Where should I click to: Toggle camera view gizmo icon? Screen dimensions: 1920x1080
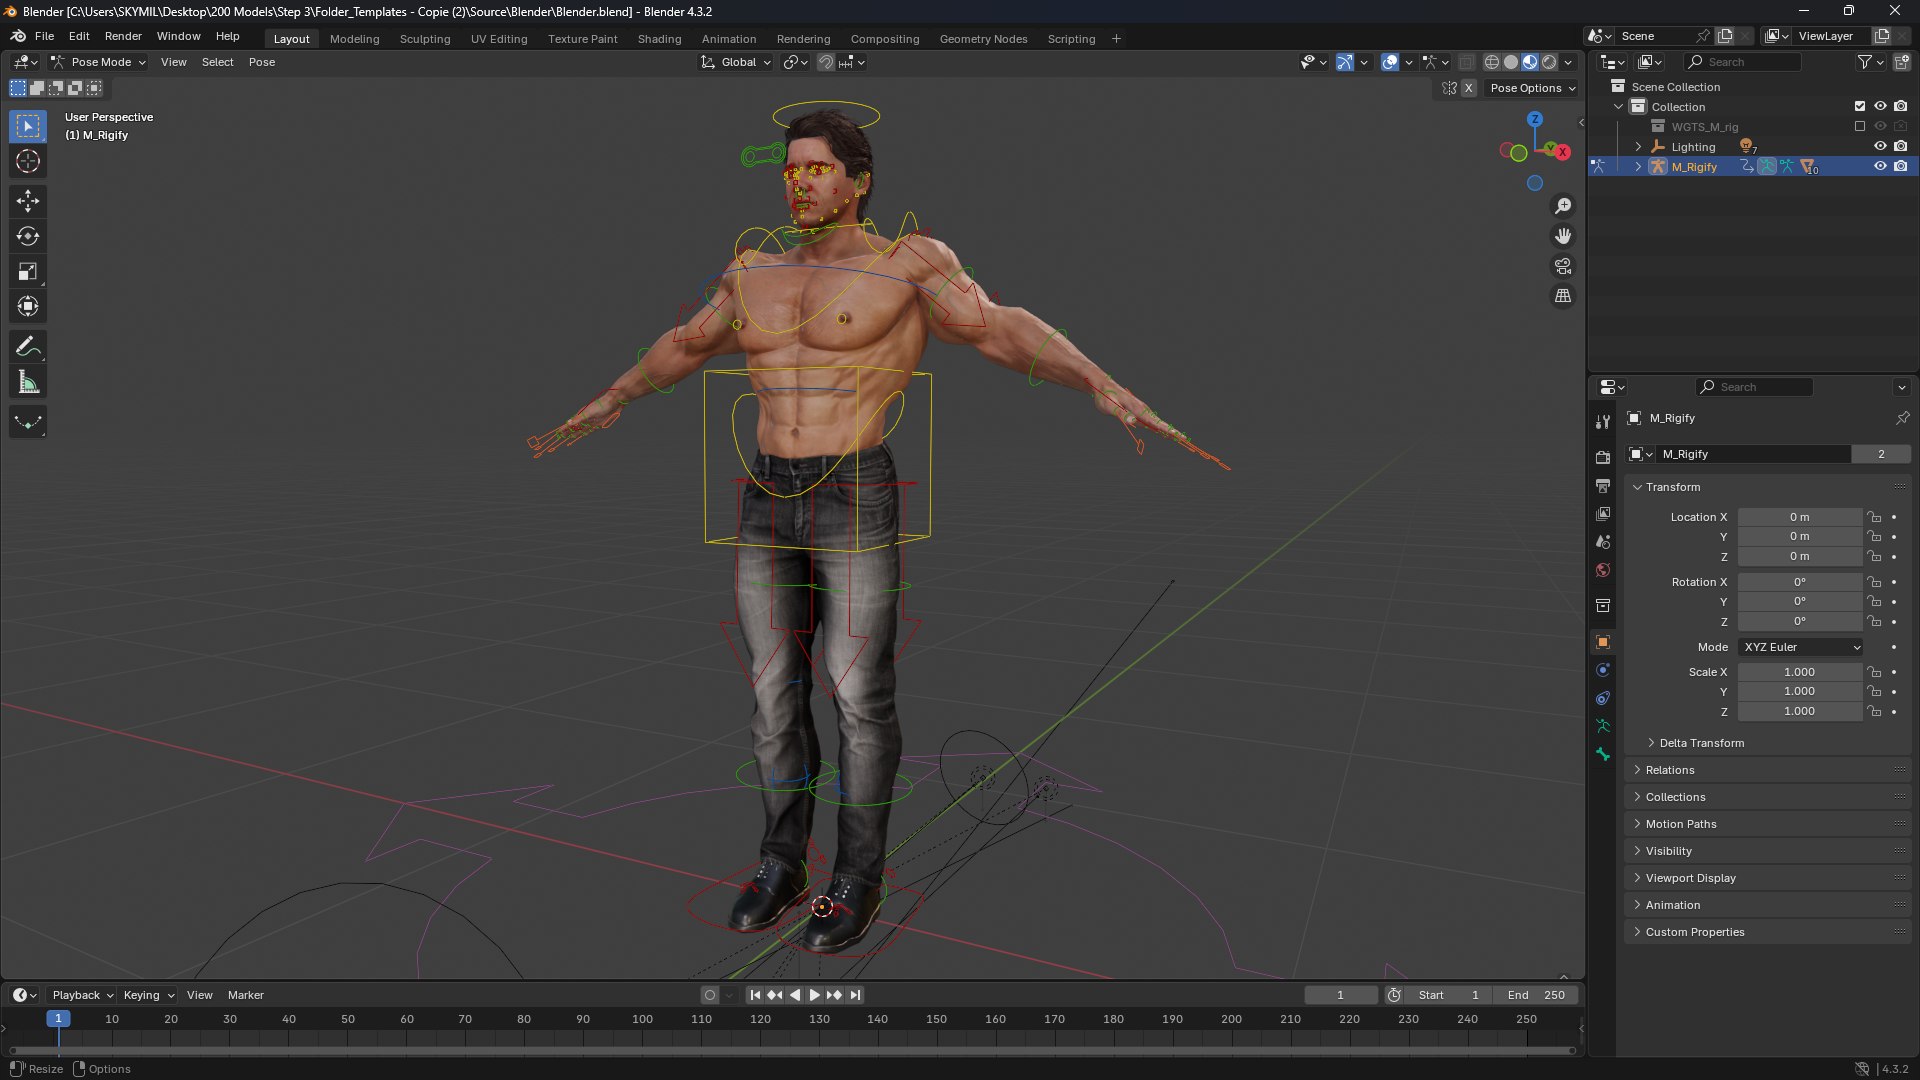[x=1563, y=266]
